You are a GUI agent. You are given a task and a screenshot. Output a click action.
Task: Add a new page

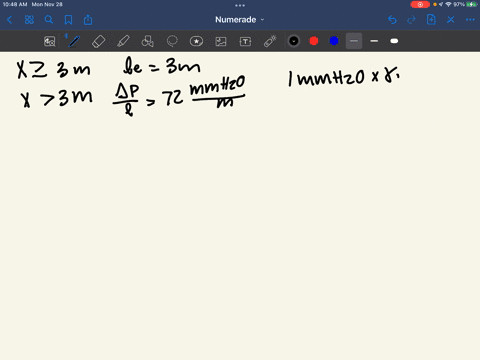coord(431,20)
